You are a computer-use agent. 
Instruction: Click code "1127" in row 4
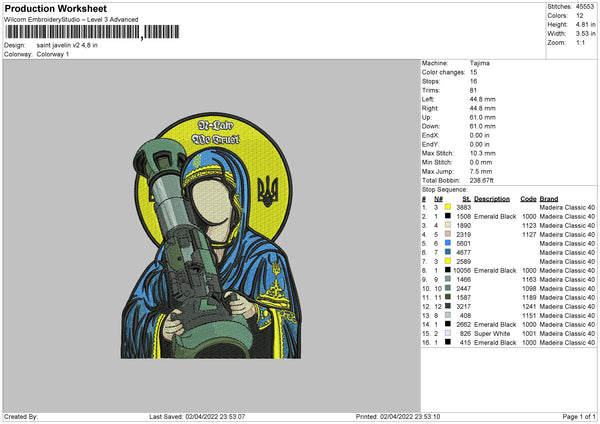(x=529, y=235)
